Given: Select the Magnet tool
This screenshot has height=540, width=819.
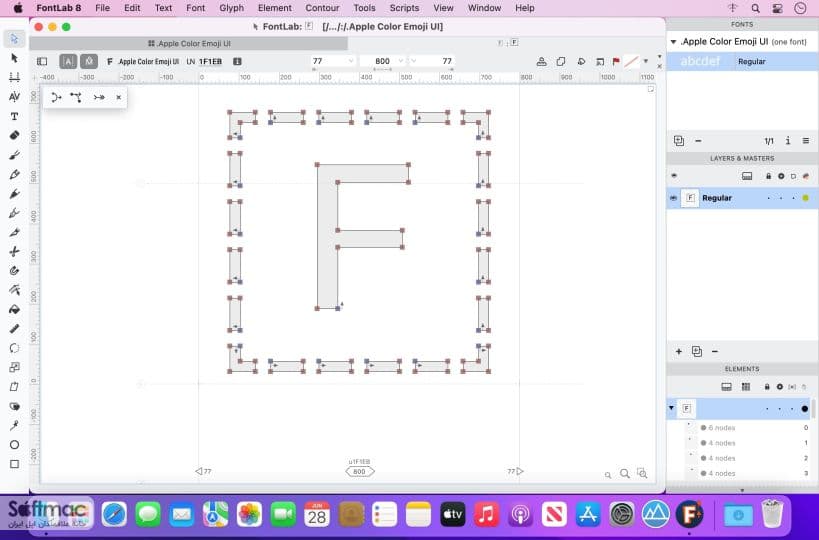Looking at the screenshot, I should tap(14, 271).
